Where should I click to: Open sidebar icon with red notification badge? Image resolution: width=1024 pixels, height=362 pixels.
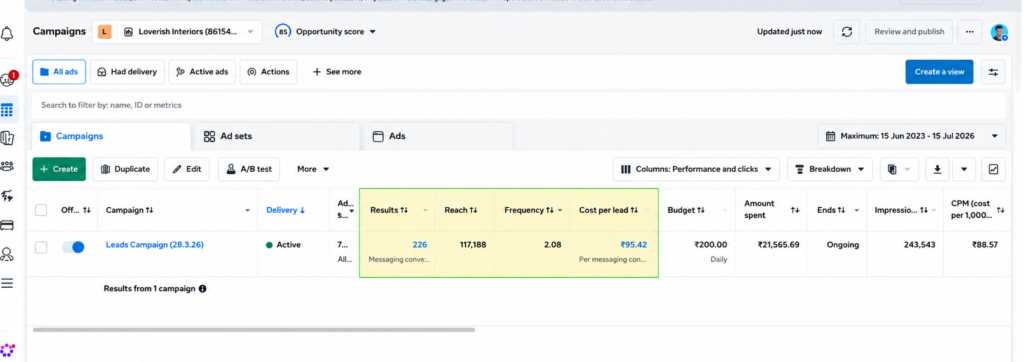(x=8, y=80)
